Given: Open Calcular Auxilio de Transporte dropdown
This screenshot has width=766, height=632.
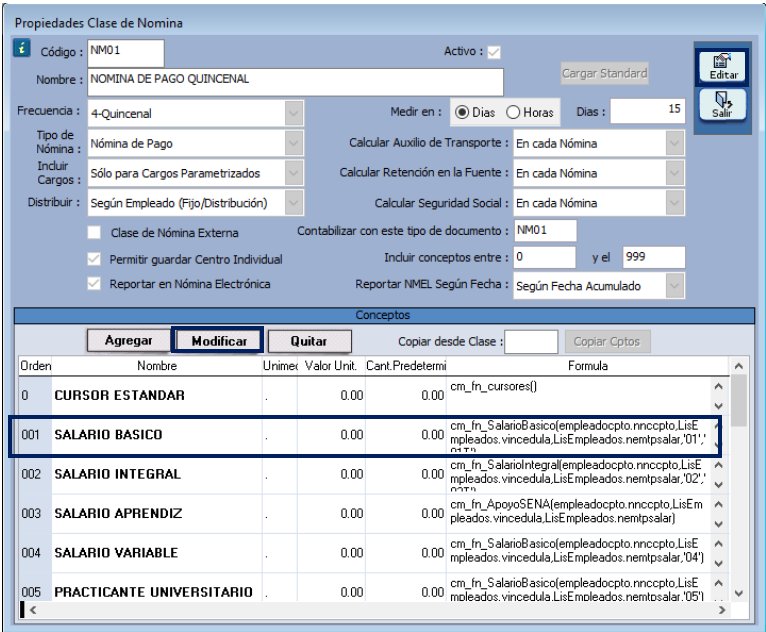Looking at the screenshot, I should 674,143.
